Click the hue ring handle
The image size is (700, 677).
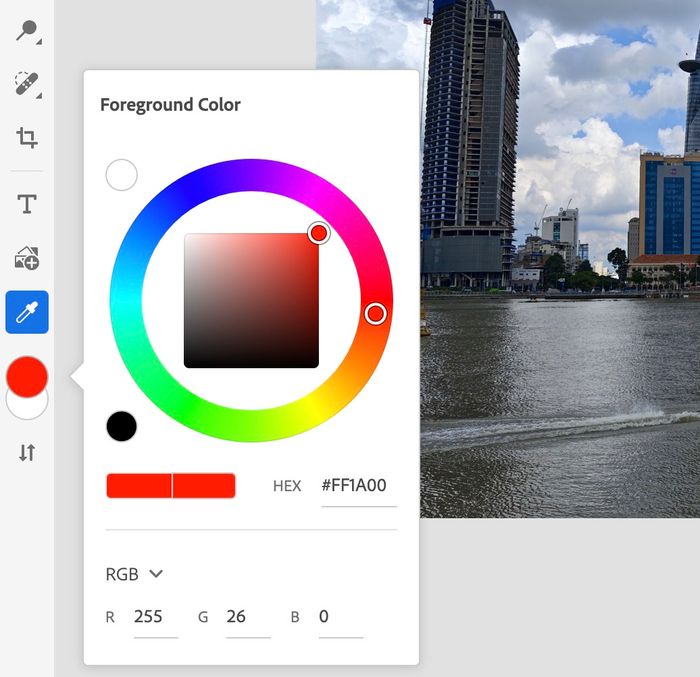pyautogui.click(x=375, y=314)
